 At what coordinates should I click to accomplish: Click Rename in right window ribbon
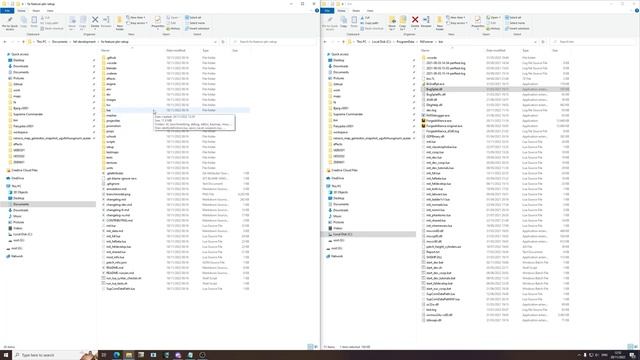click(x=426, y=22)
